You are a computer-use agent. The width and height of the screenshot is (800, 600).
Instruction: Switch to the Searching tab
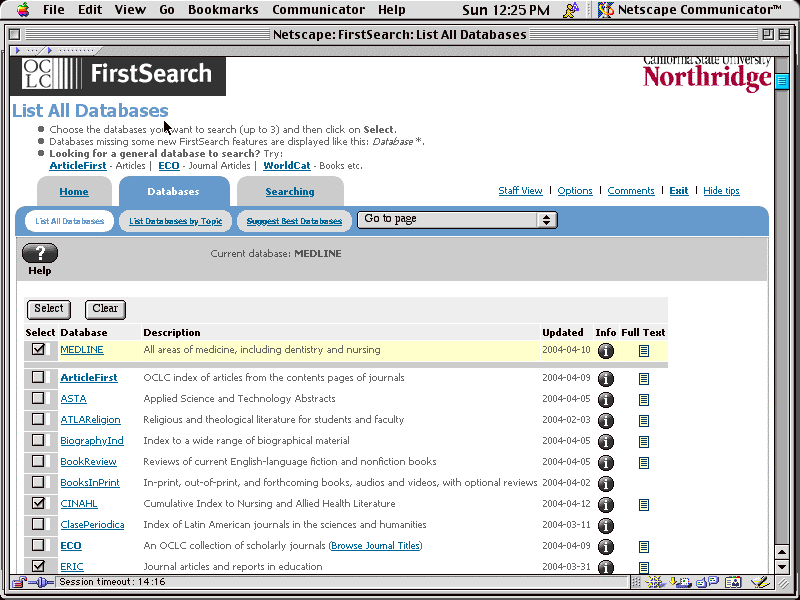click(x=290, y=191)
